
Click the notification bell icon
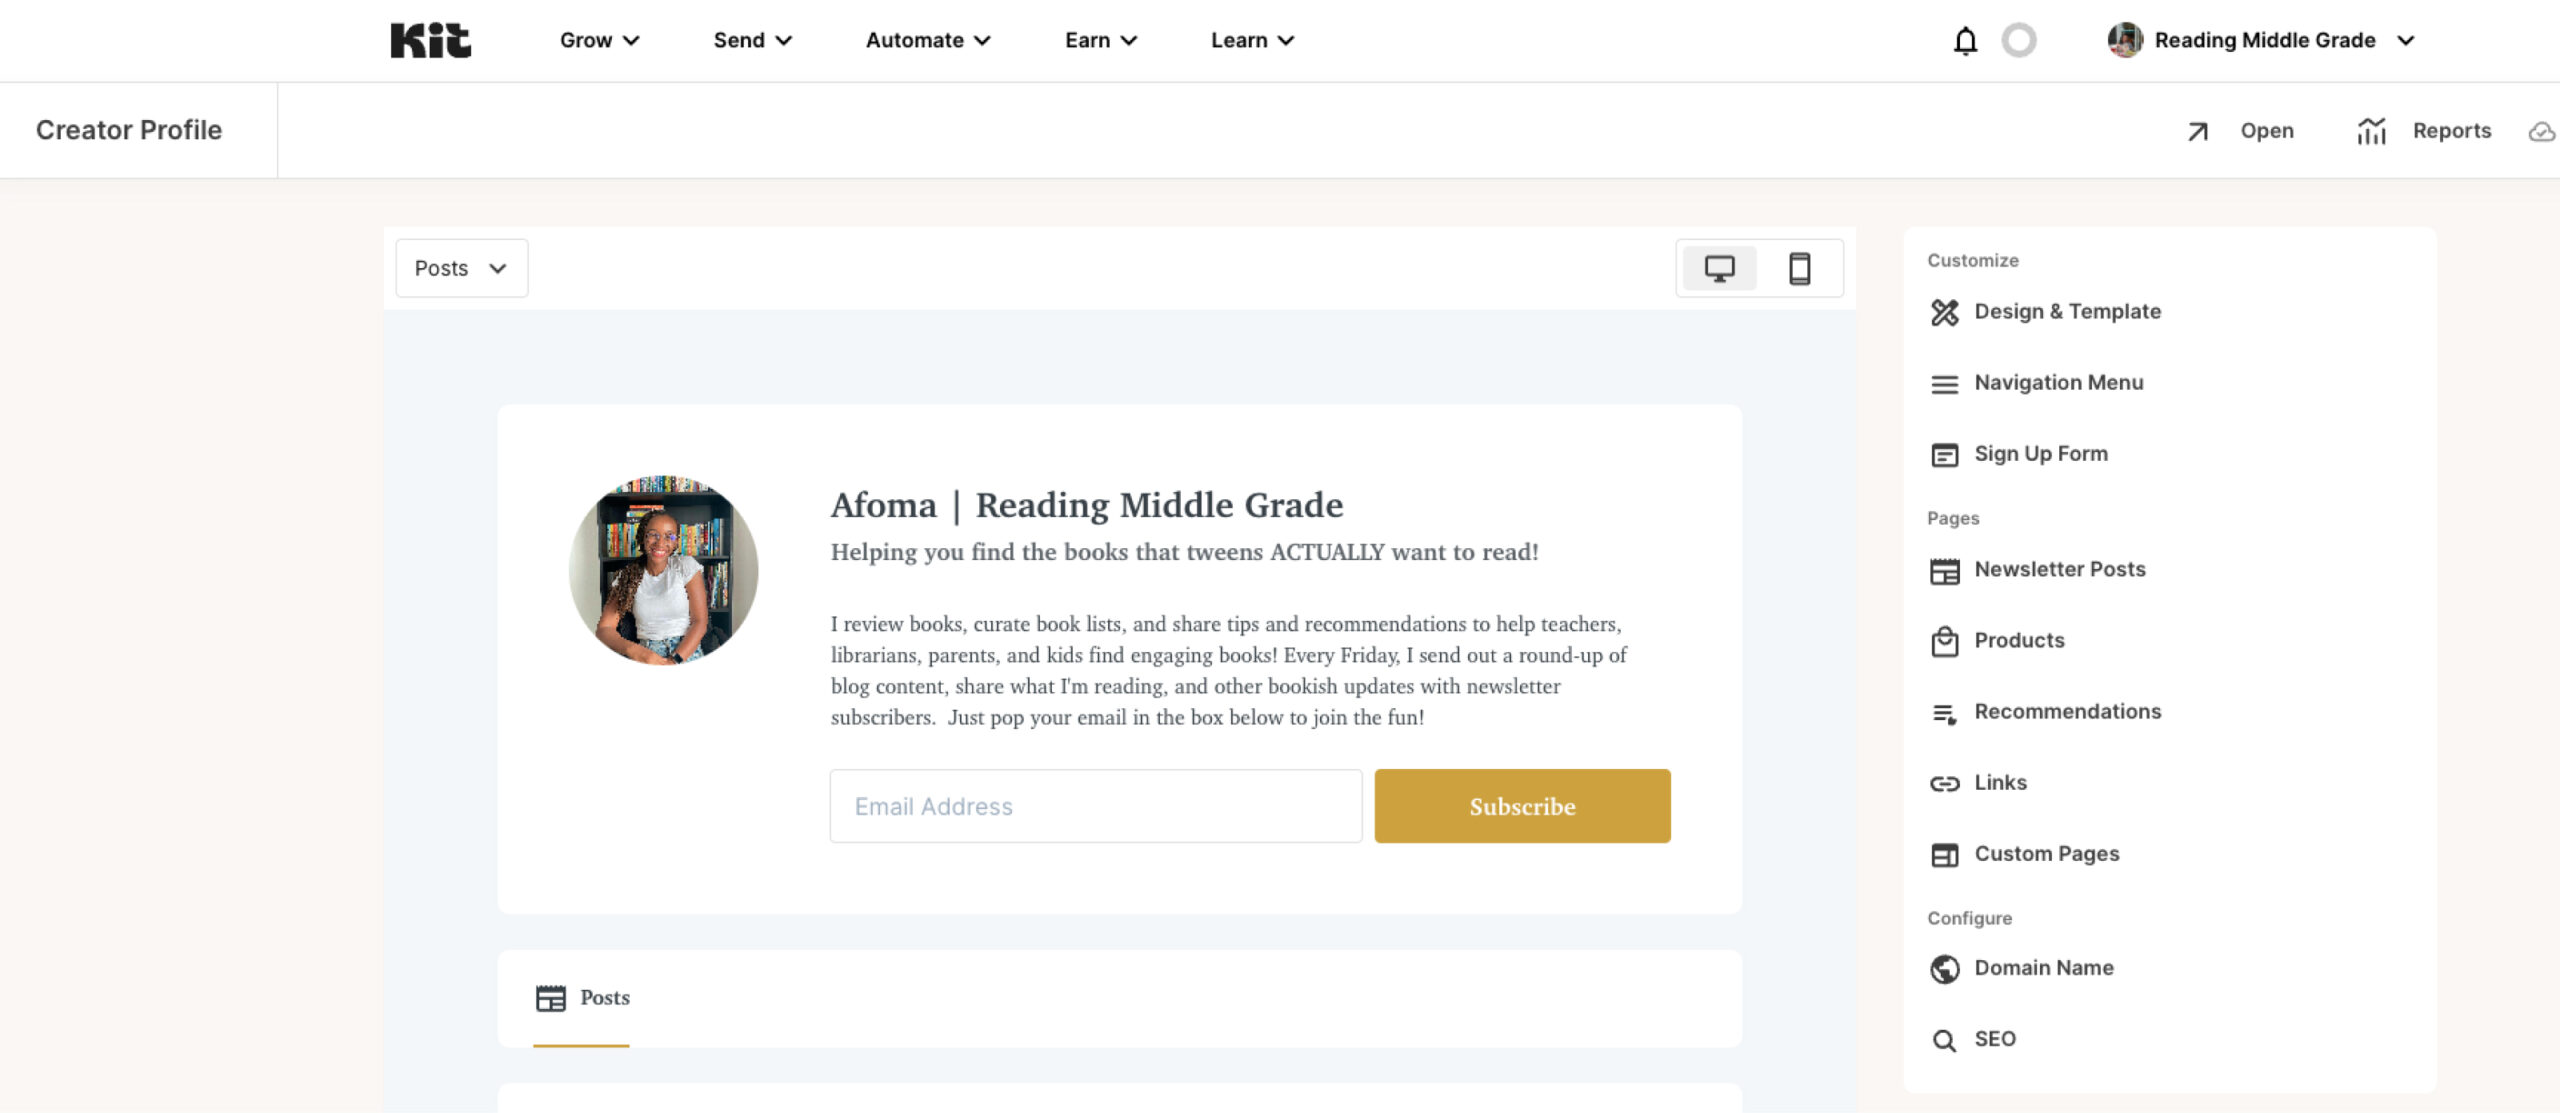pos(1965,41)
